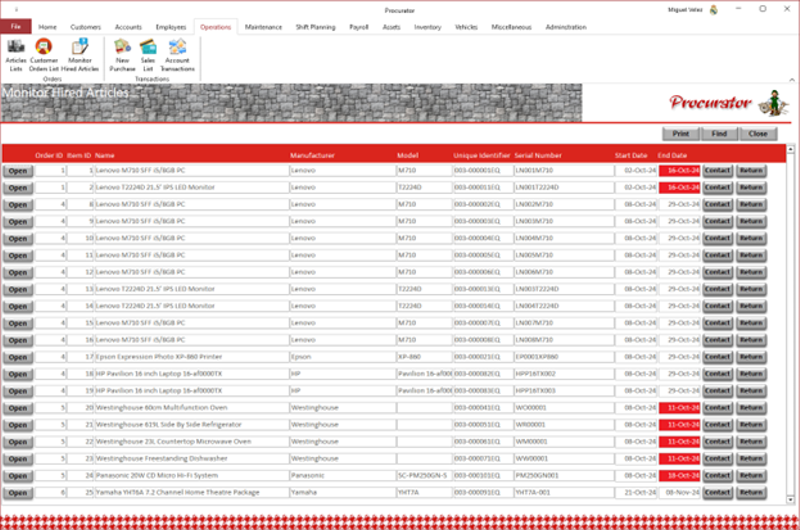Open the File menu
Image resolution: width=800 pixels, height=530 pixels.
click(x=16, y=27)
